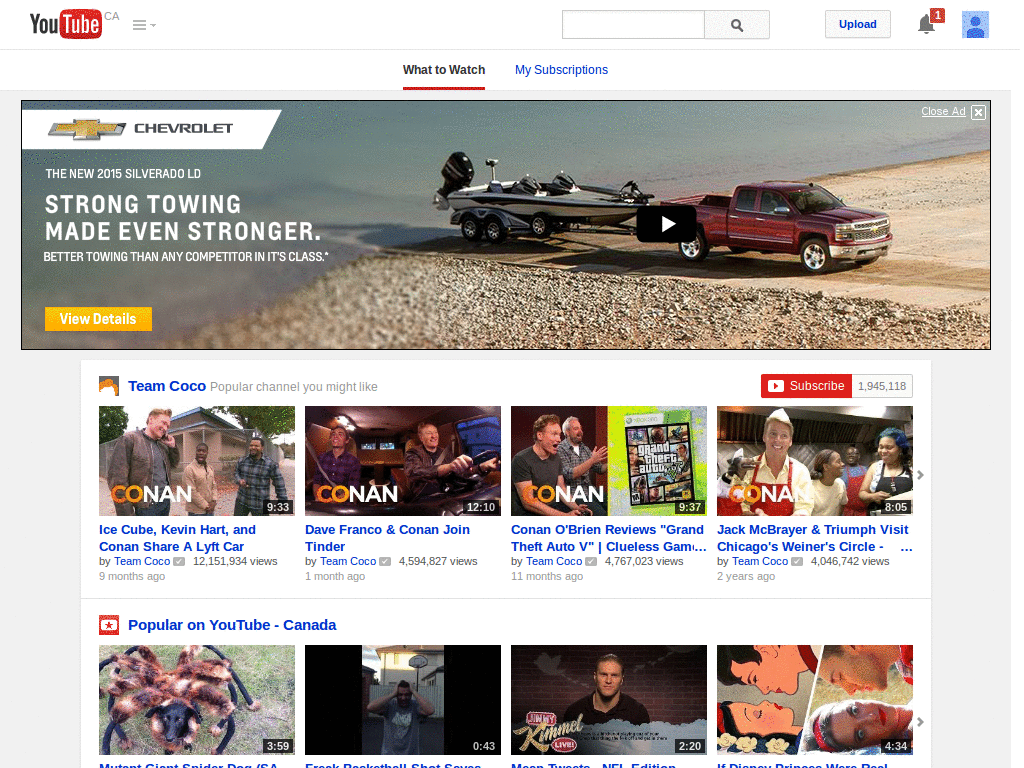Play the Chevrolet ad video

[666, 224]
